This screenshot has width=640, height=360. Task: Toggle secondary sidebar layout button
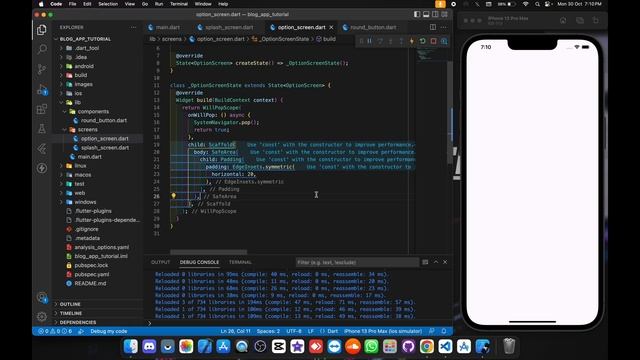(435, 14)
